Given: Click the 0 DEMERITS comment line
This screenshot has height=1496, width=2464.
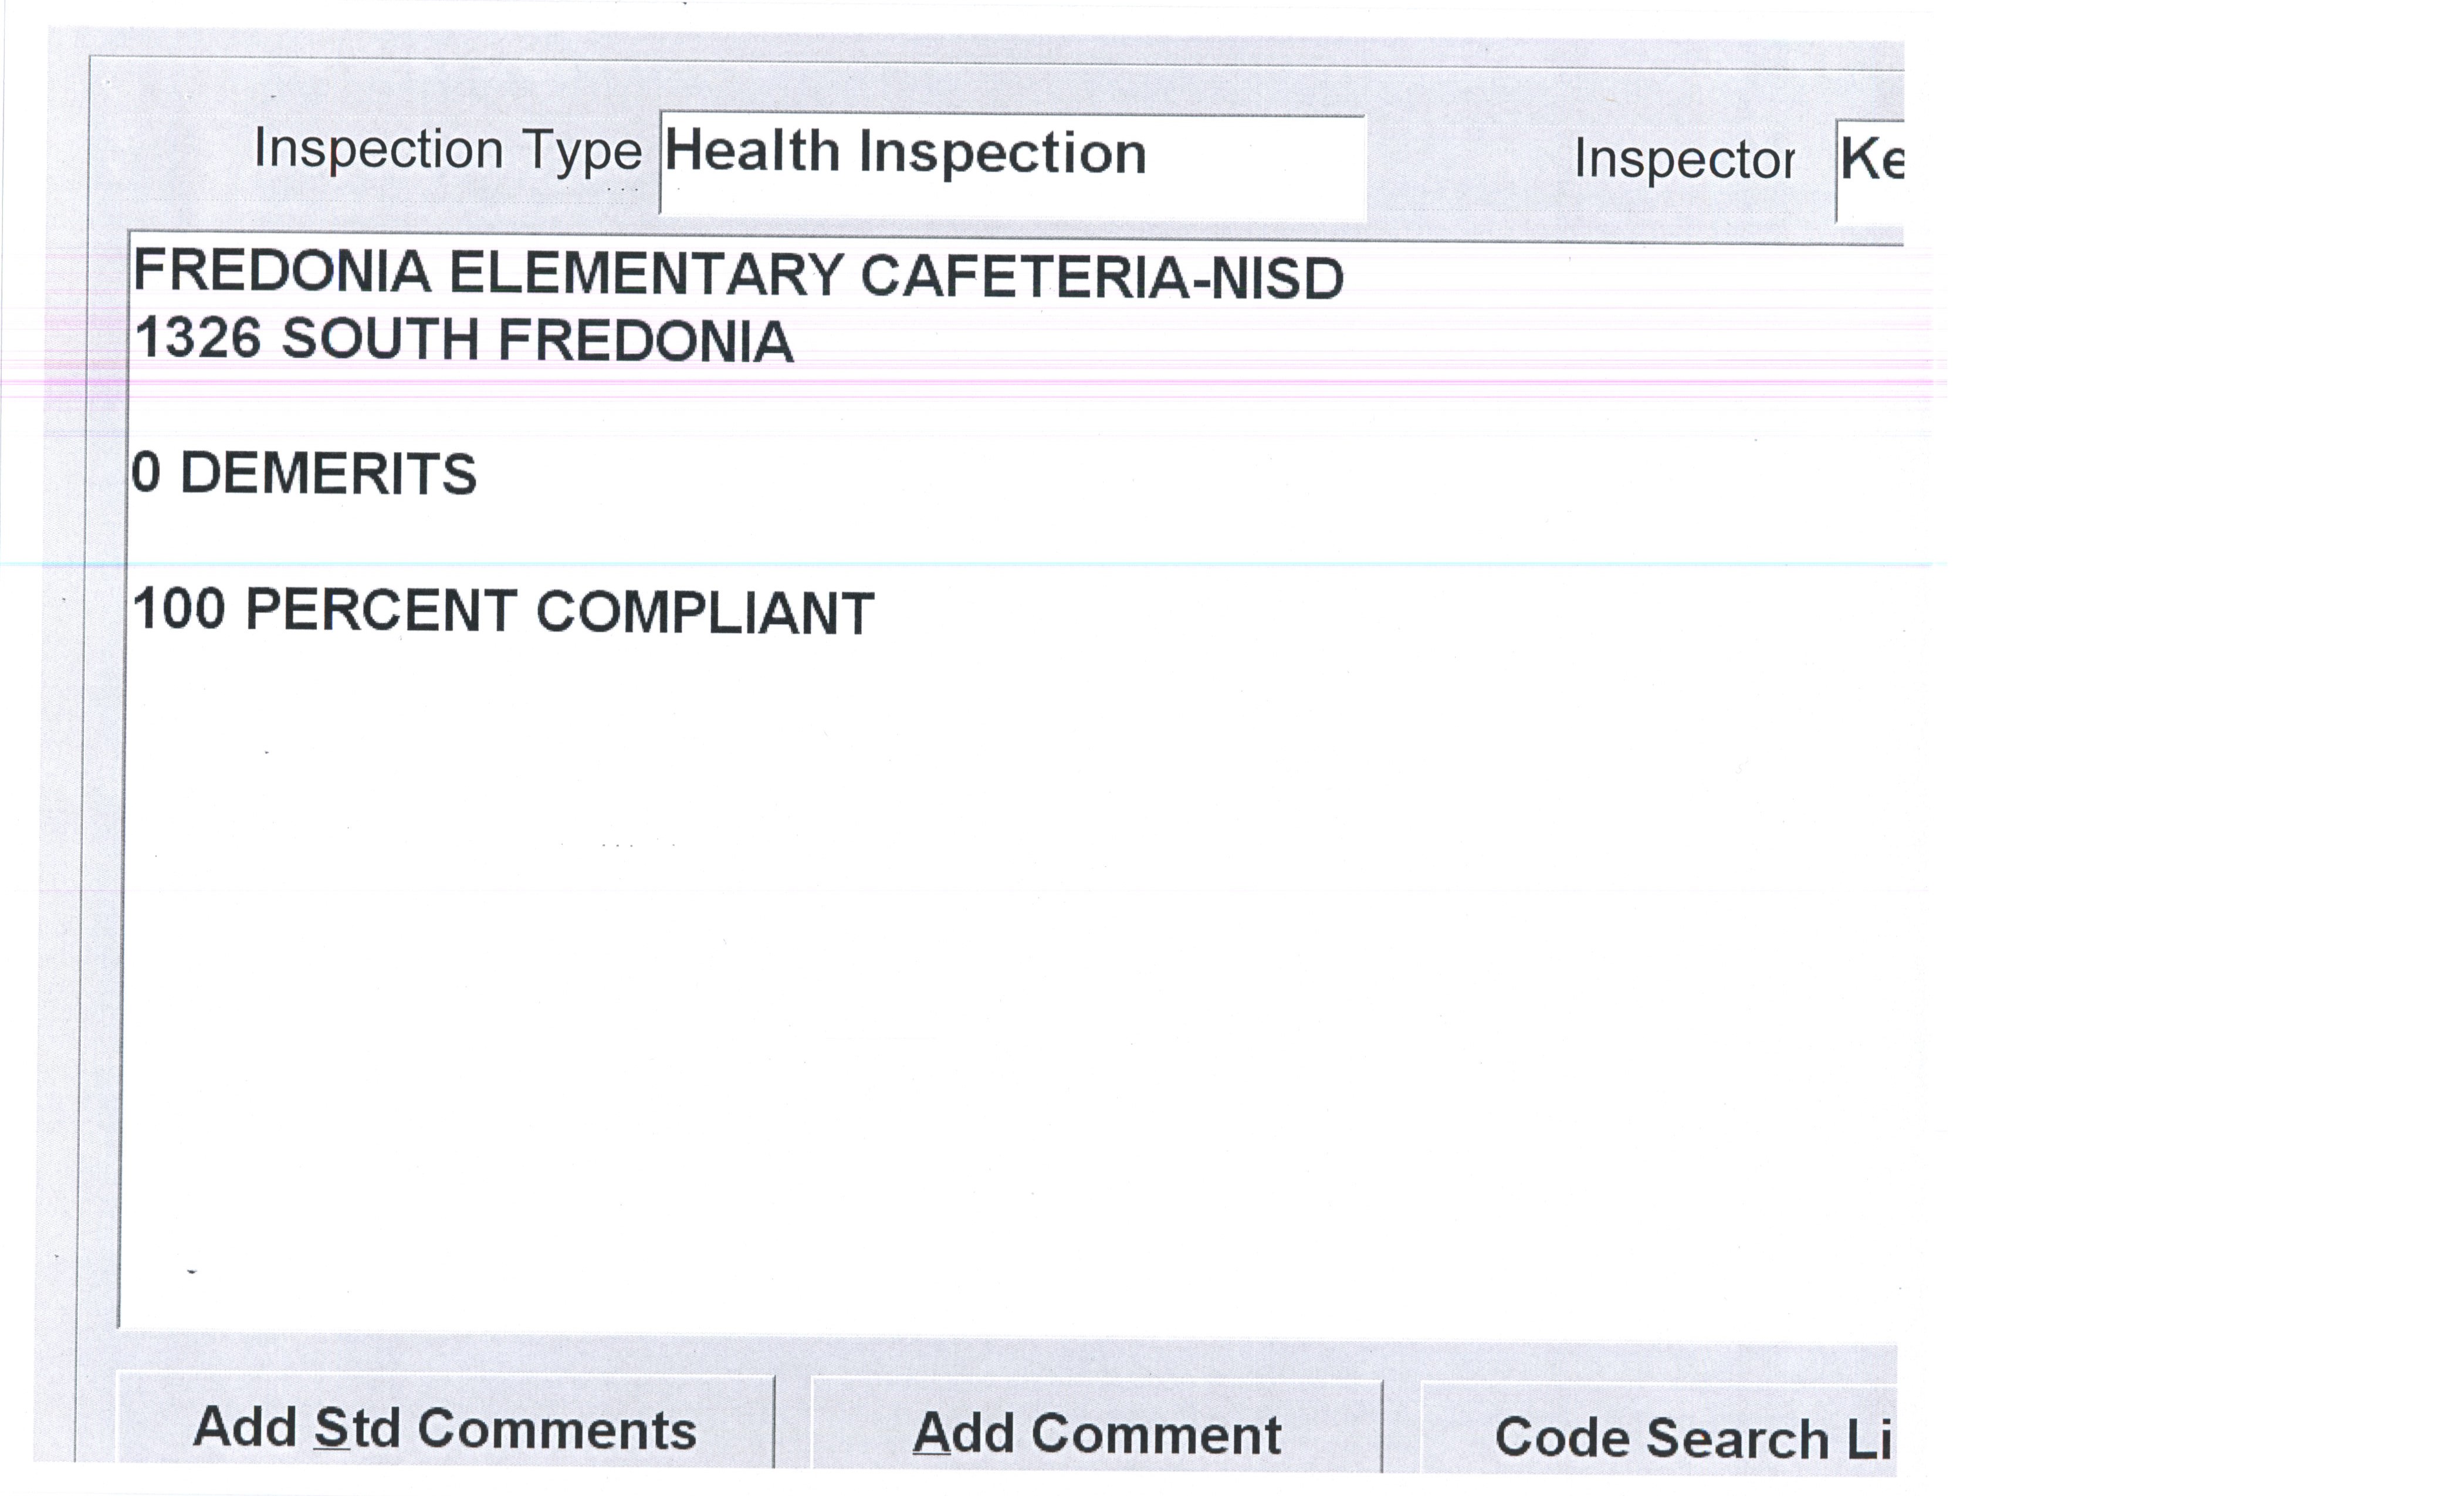Looking at the screenshot, I should 304,473.
